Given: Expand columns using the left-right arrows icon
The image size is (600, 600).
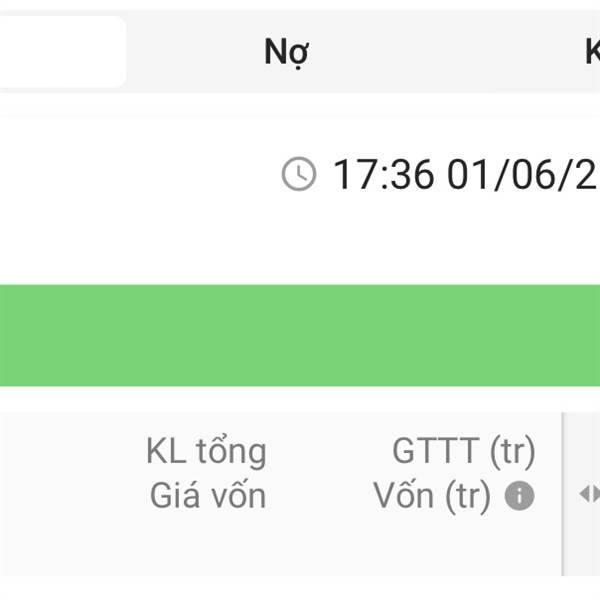Looking at the screenshot, I should pos(590,494).
